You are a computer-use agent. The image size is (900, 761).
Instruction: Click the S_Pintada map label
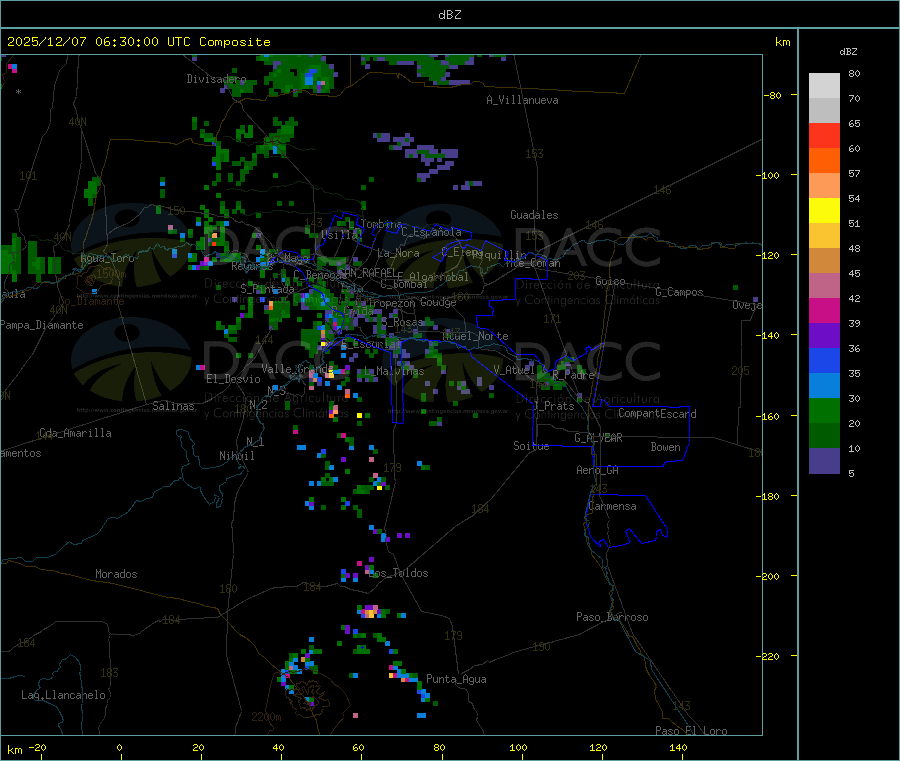pyautogui.click(x=267, y=289)
